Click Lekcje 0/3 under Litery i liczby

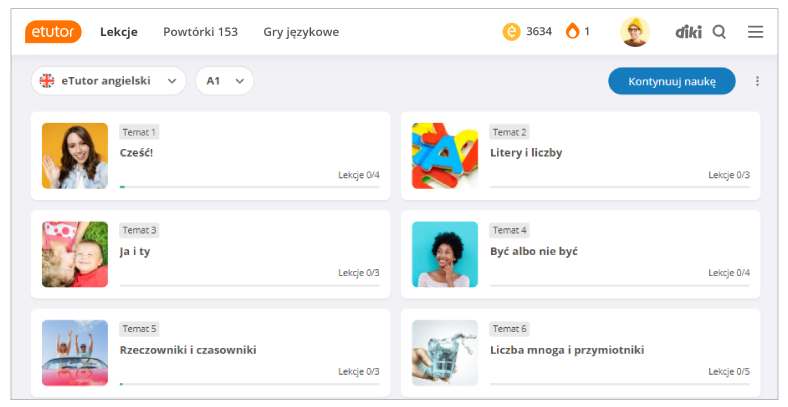tap(729, 175)
